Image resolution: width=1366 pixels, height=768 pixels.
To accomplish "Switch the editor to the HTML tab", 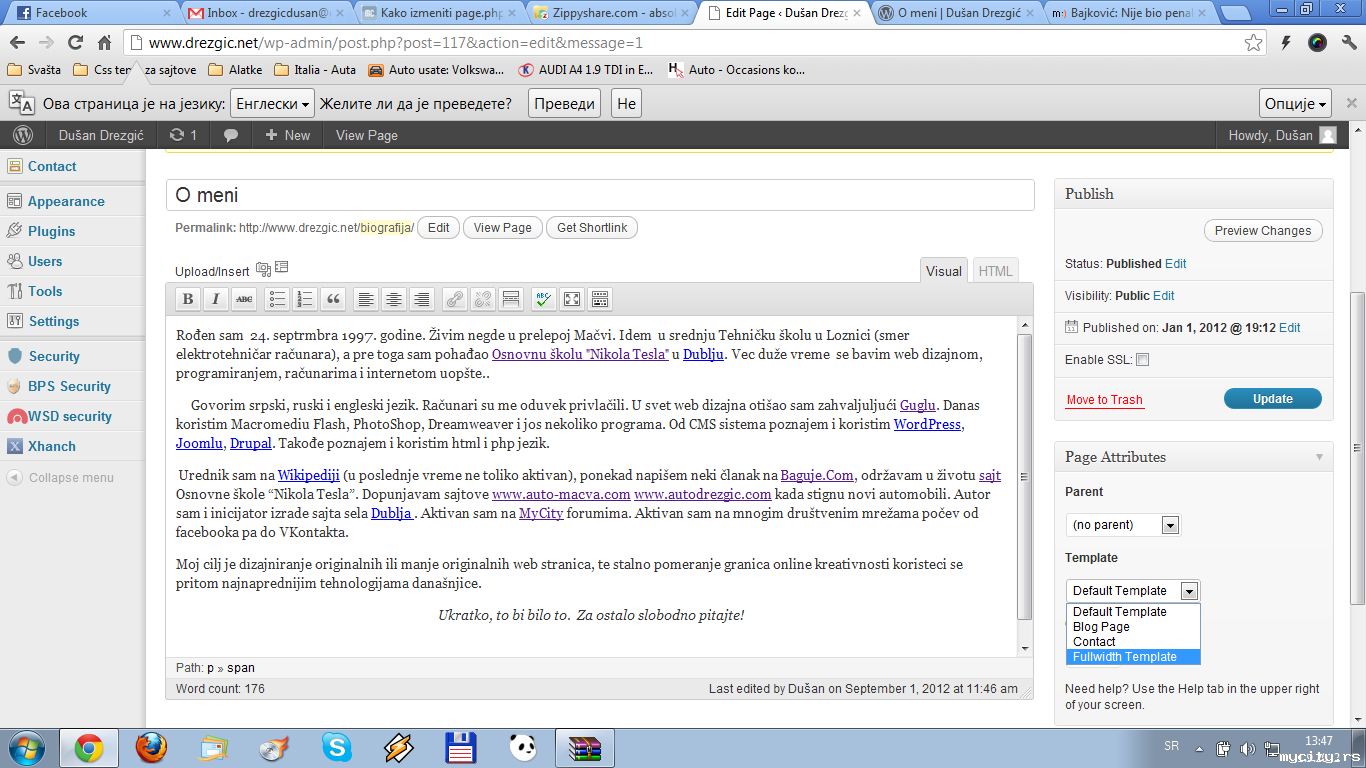I will [x=996, y=271].
